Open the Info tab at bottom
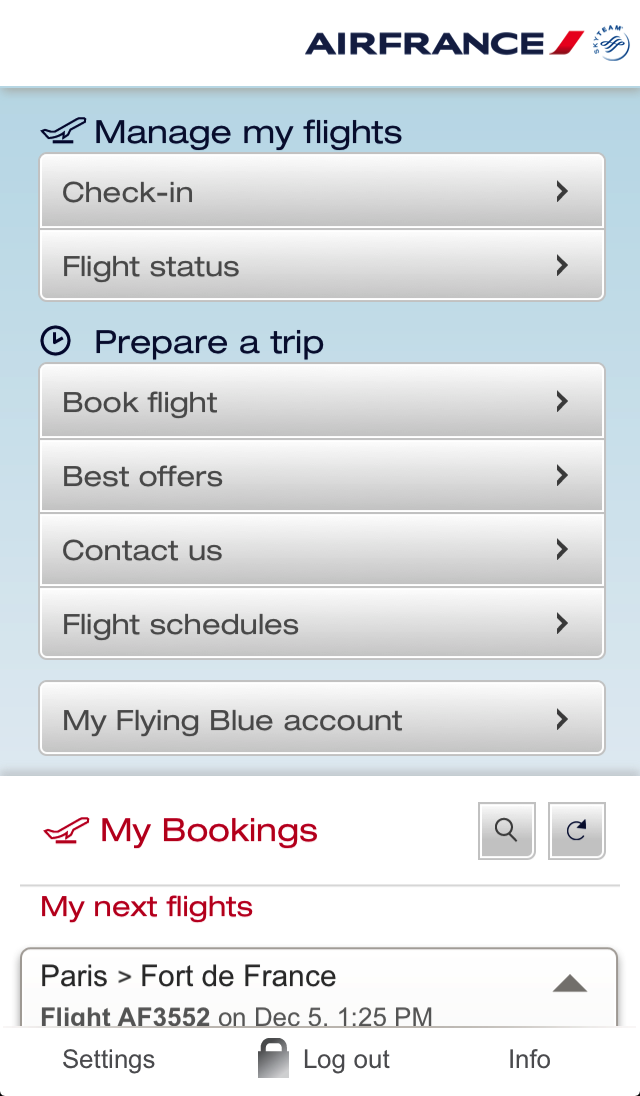The image size is (640, 1096). (529, 1059)
